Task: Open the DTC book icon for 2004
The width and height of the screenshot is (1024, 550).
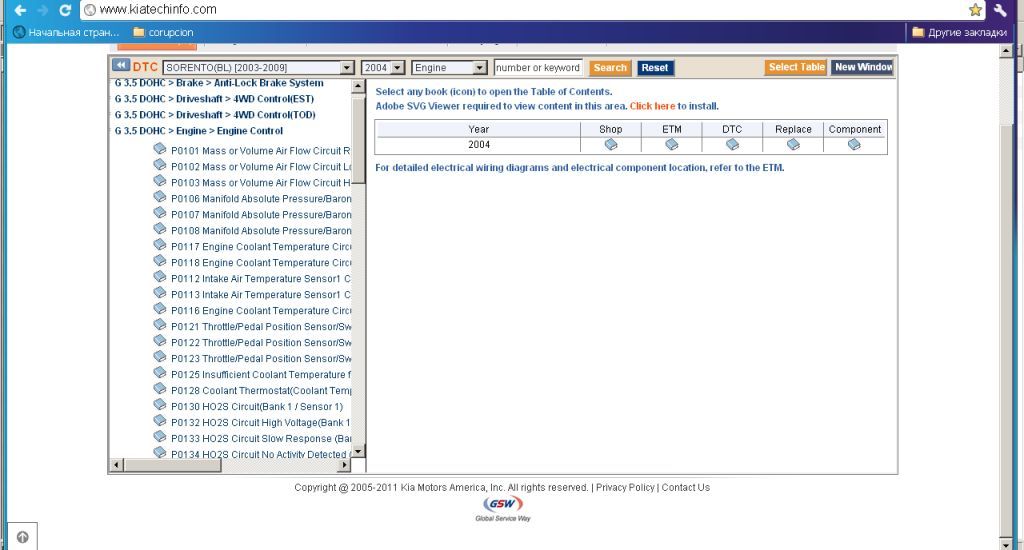Action: 732,144
